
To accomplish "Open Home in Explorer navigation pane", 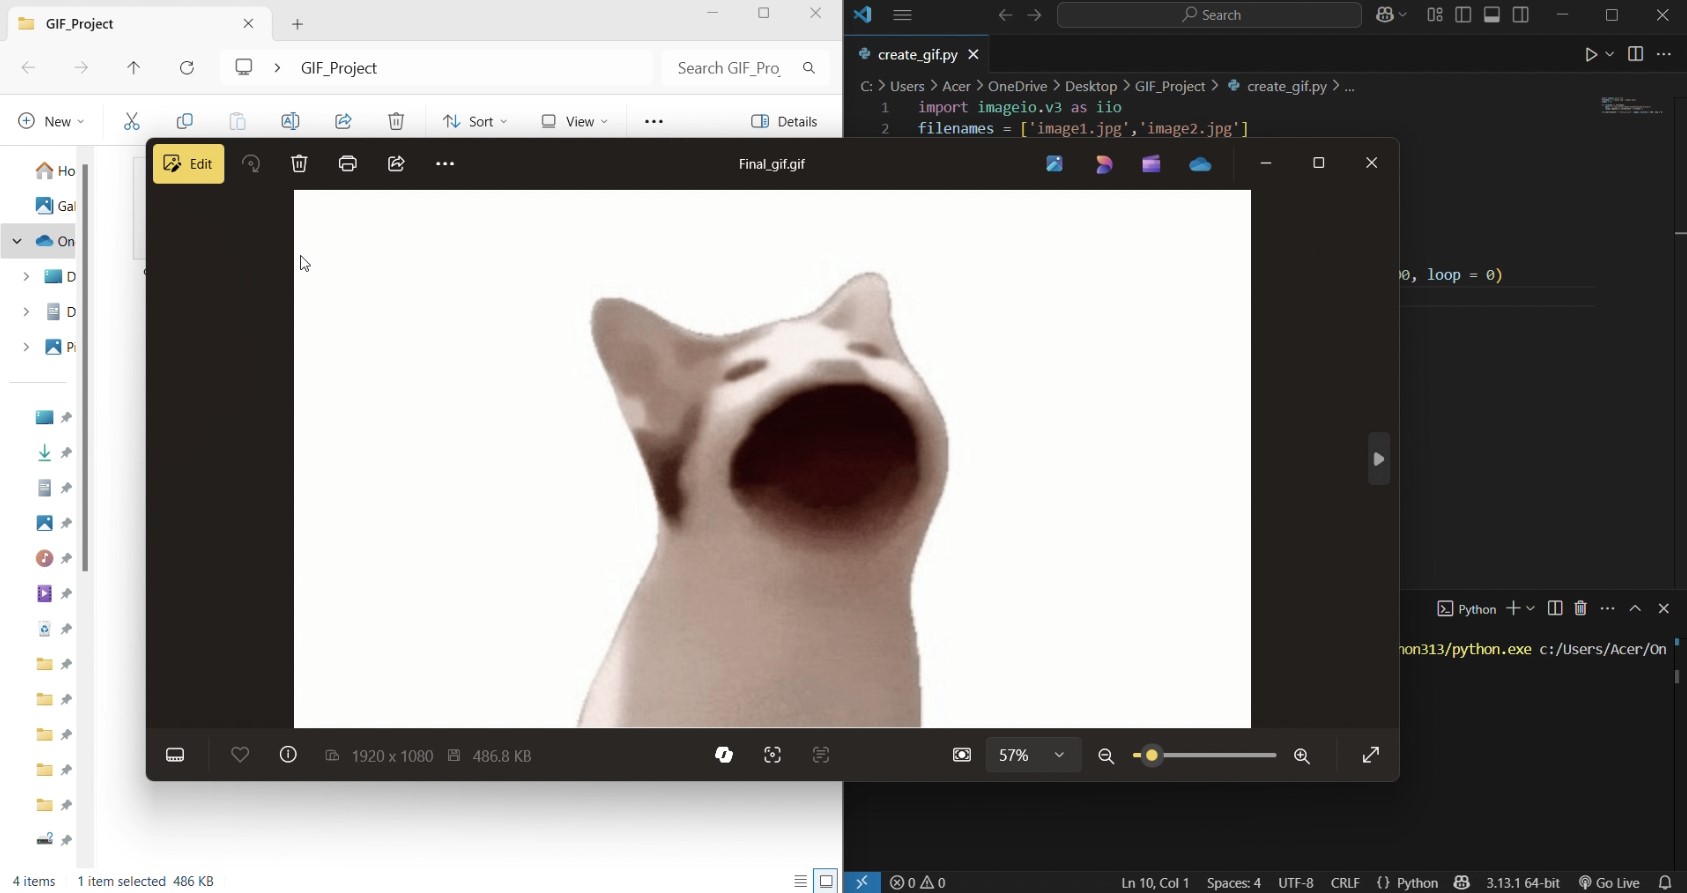I will (x=55, y=171).
